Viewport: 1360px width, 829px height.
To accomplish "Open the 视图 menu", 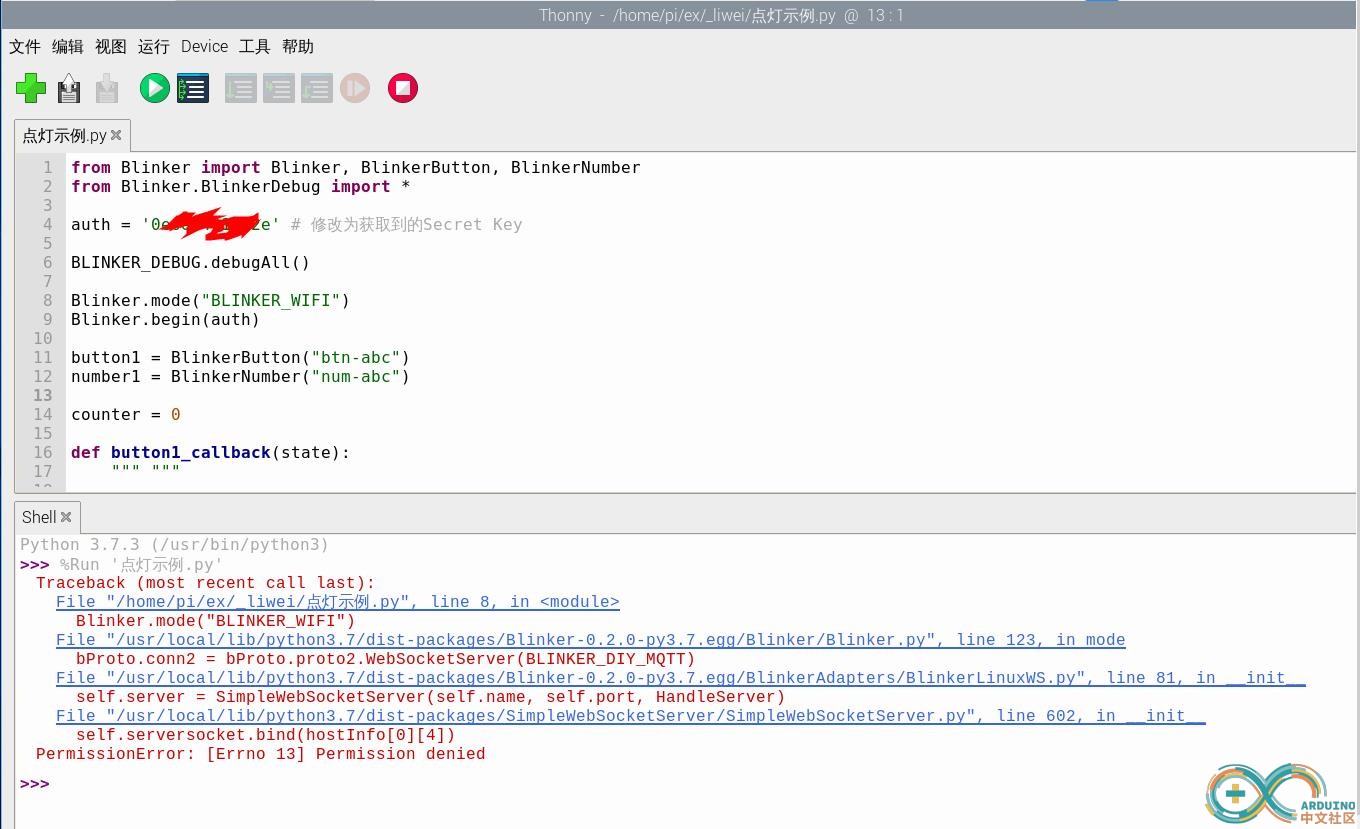I will [111, 46].
